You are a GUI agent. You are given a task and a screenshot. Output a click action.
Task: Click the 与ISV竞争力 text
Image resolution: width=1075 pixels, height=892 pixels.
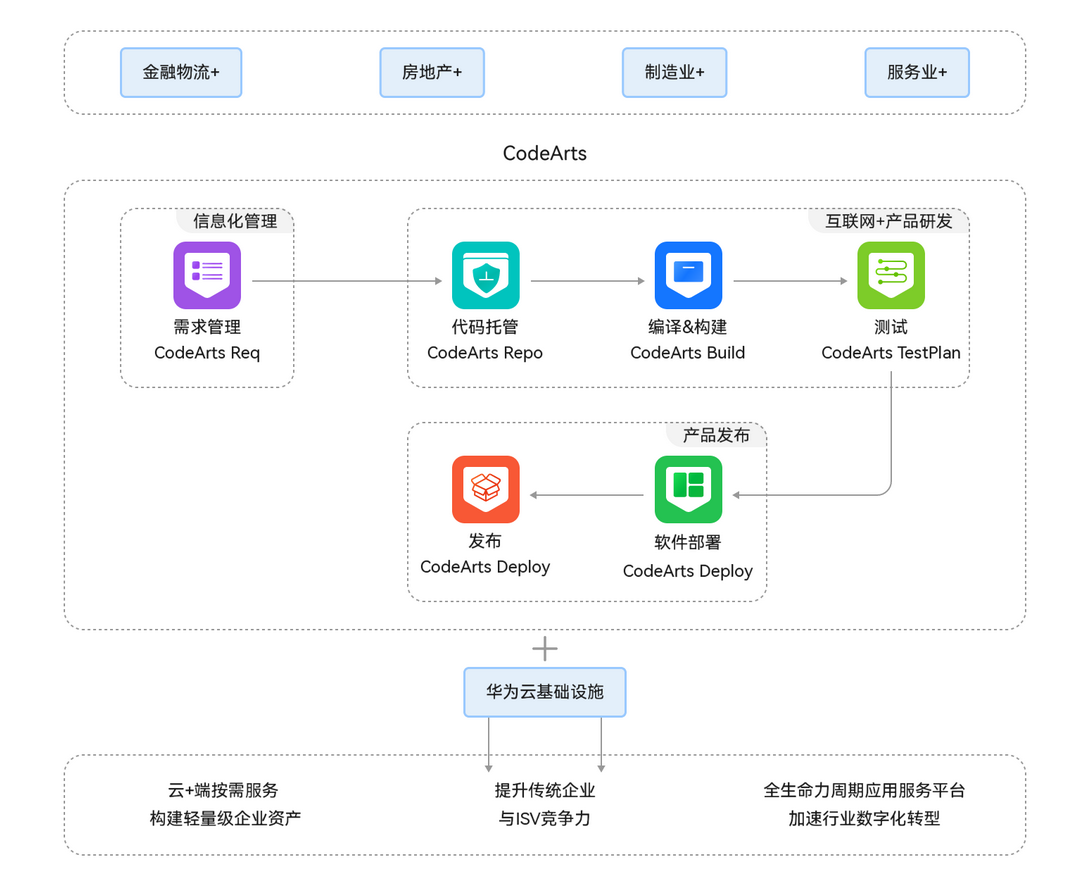click(x=544, y=819)
